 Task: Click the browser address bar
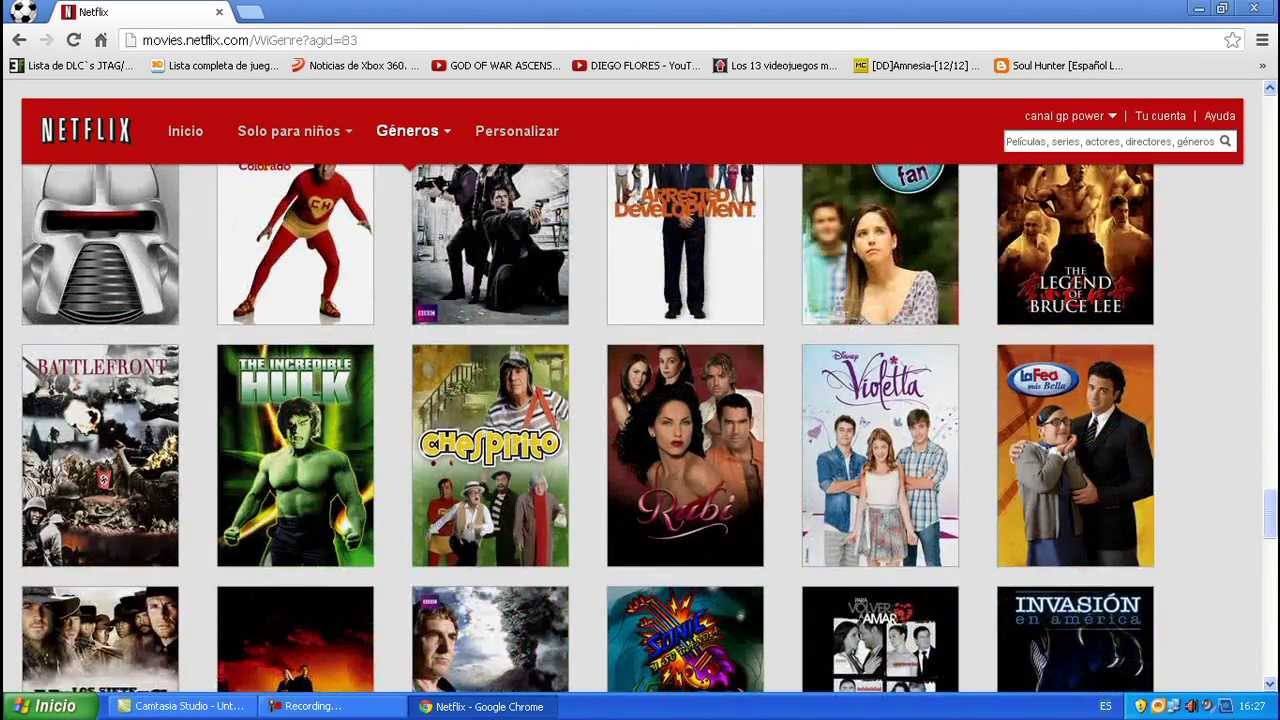click(x=670, y=40)
